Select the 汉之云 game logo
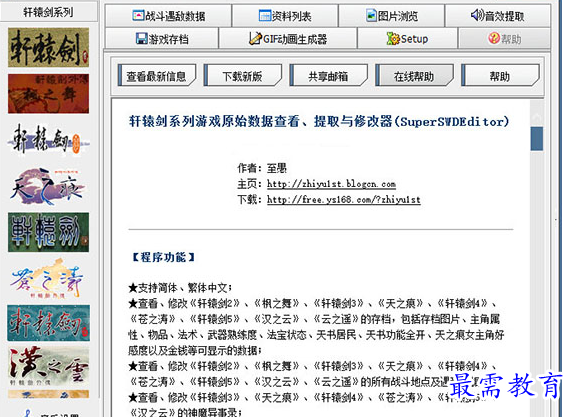Image resolution: width=571 pixels, height=417 pixels. coord(48,366)
